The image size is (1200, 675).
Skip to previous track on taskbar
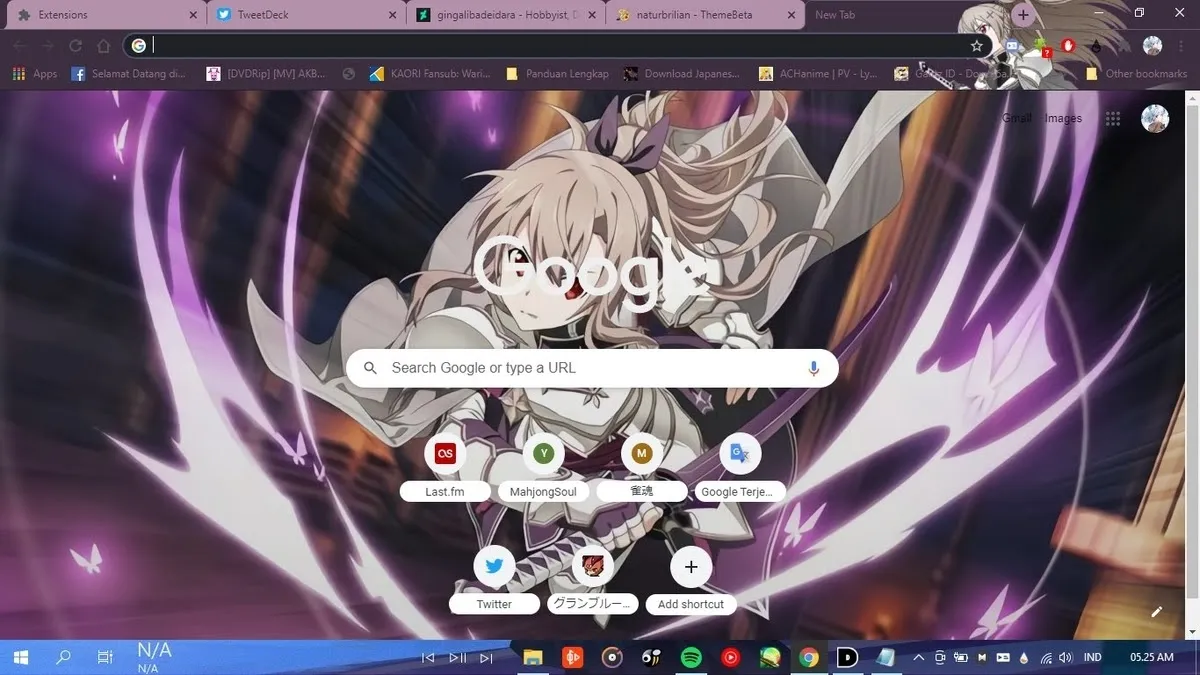coord(428,657)
